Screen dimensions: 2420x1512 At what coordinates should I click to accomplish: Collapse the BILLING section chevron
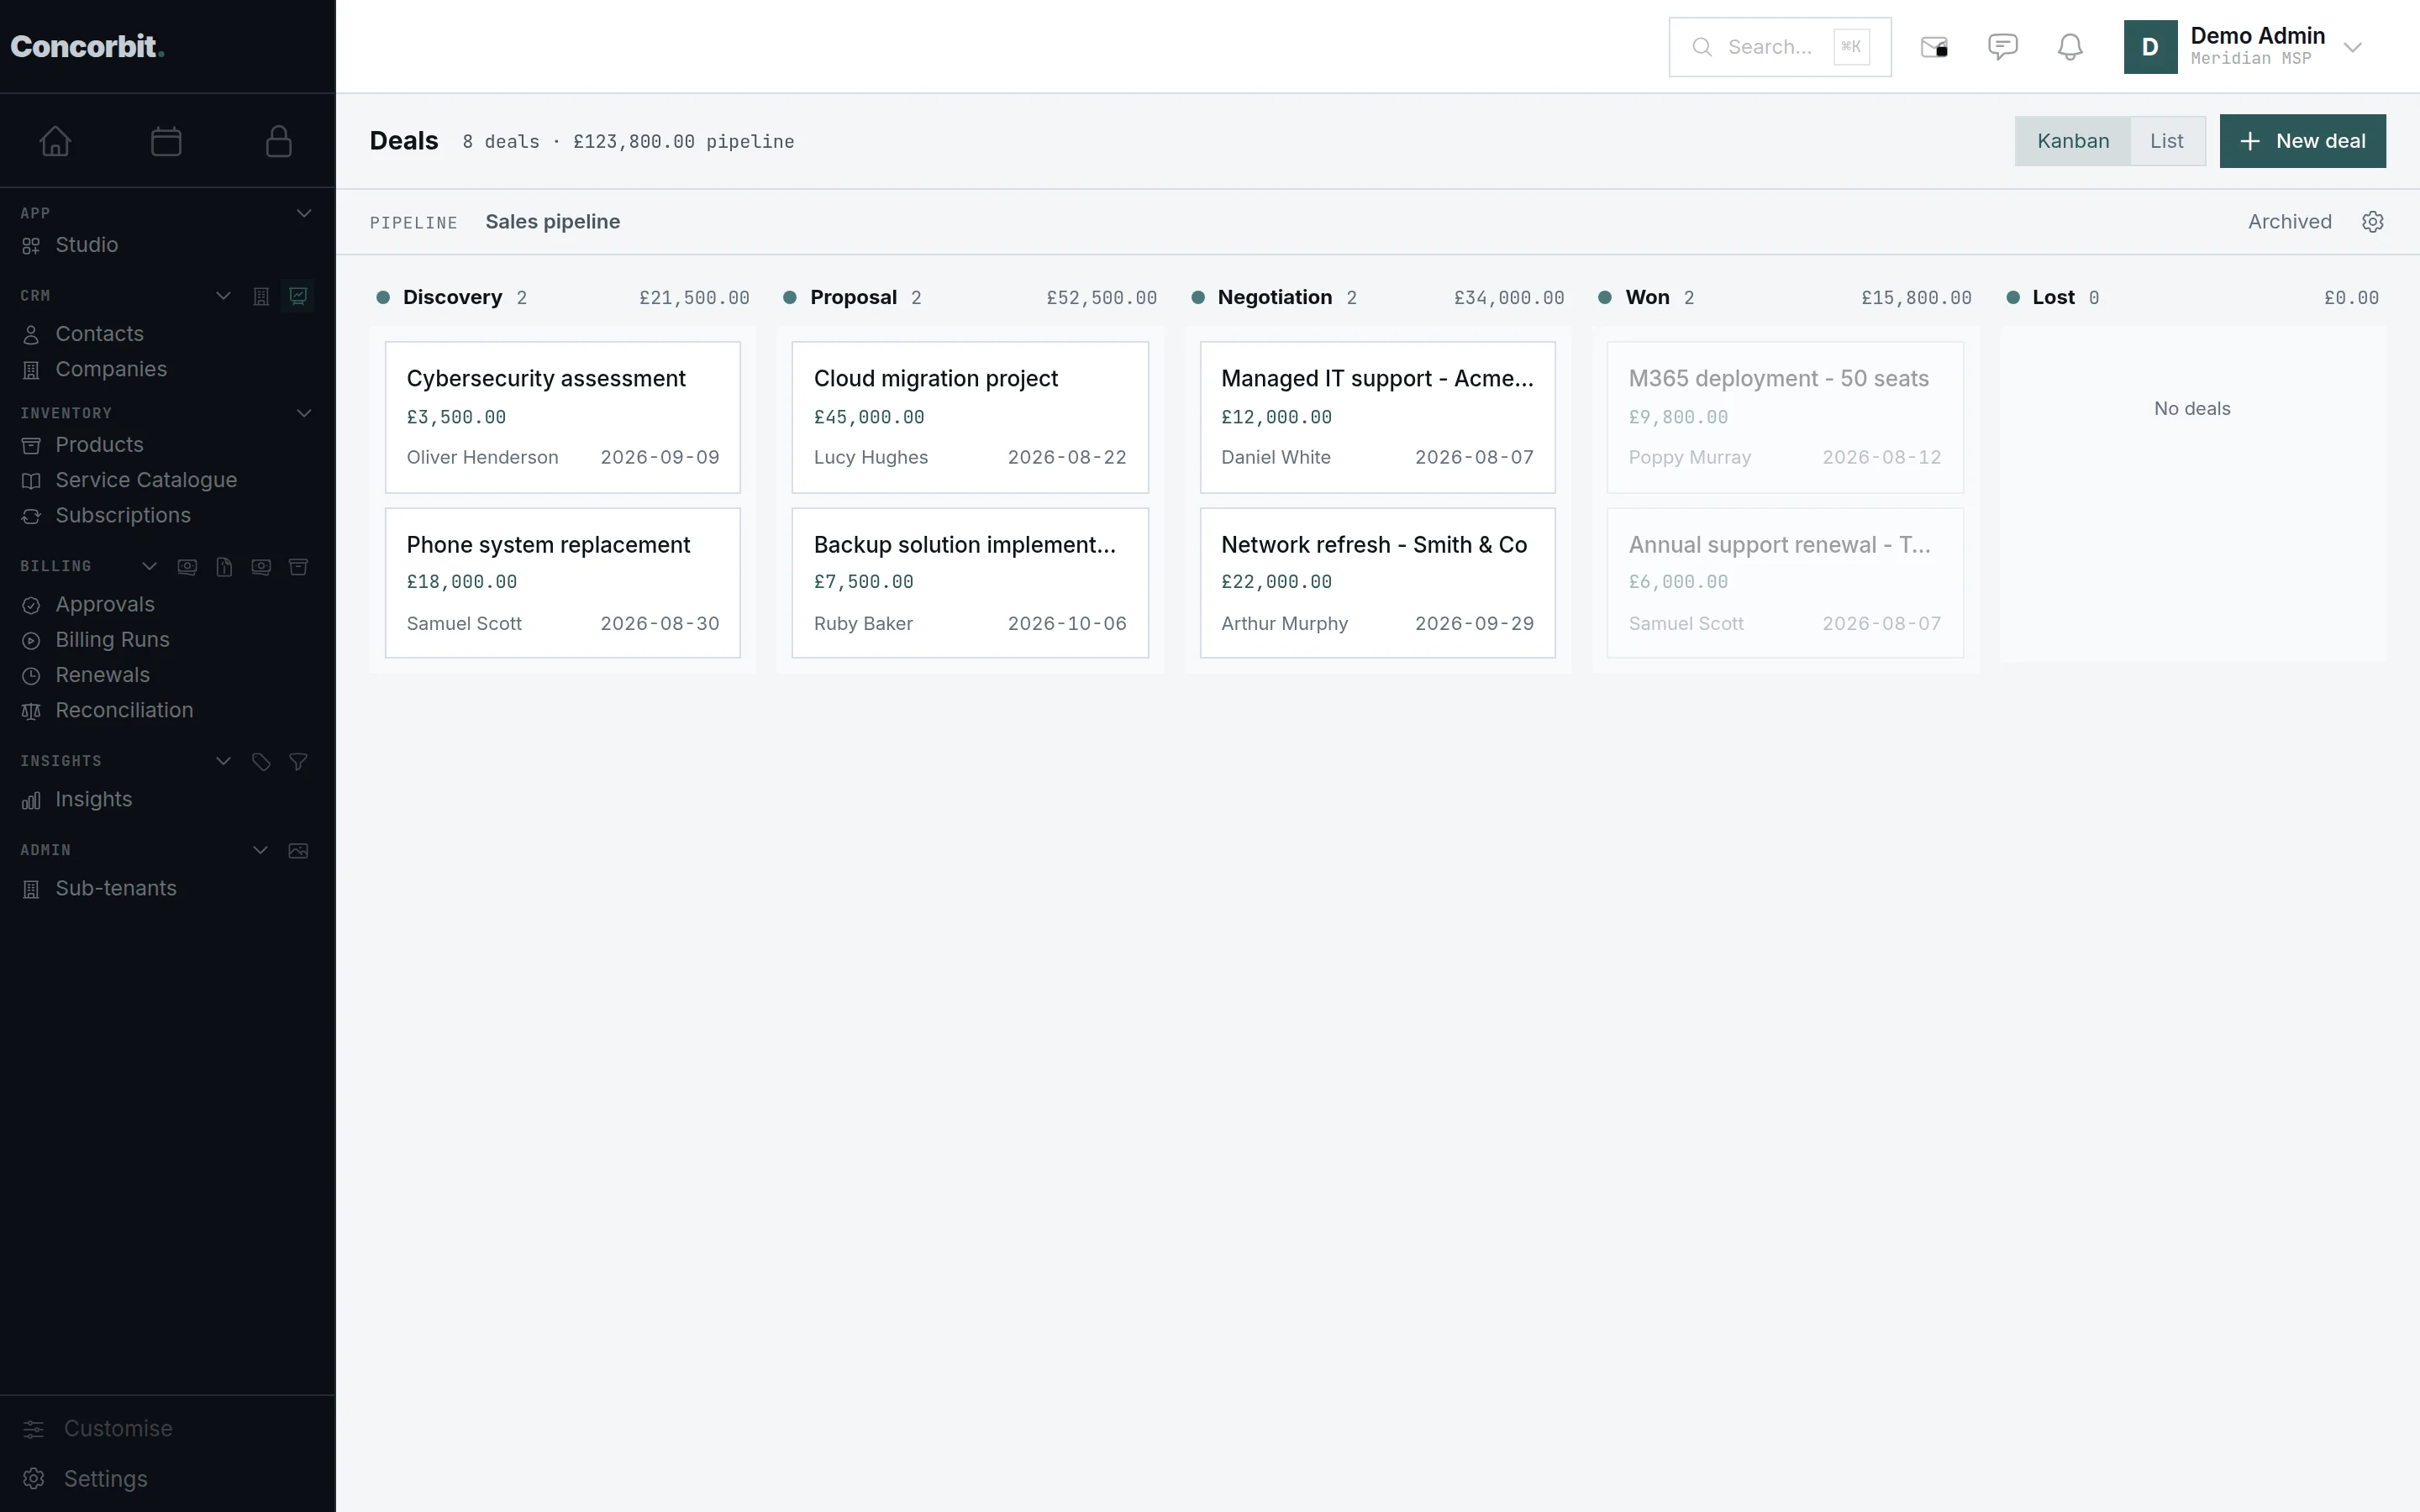pos(150,566)
